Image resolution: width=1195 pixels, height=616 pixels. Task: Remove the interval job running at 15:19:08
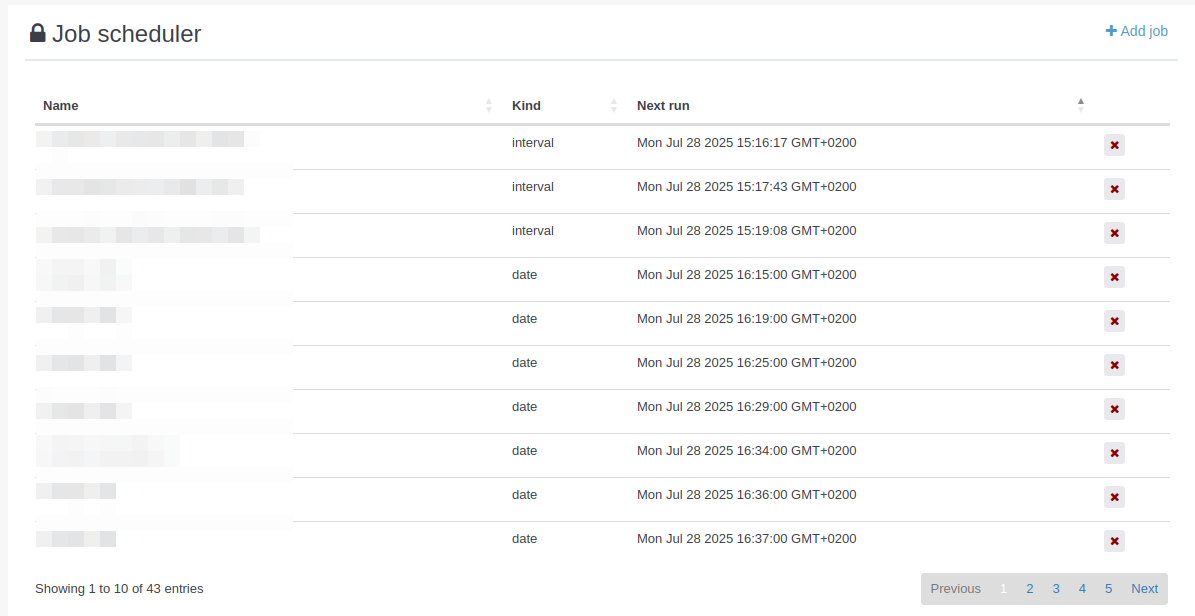pyautogui.click(x=1114, y=233)
